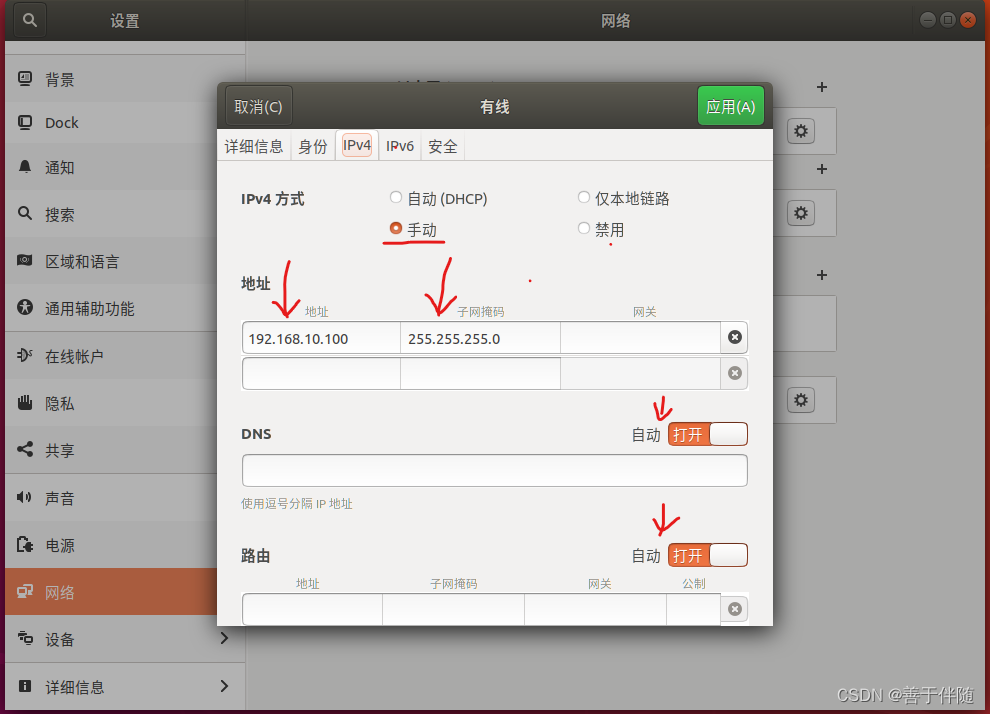990x714 pixels.
Task: Click the 隐私 hand icon
Action: tap(25, 402)
